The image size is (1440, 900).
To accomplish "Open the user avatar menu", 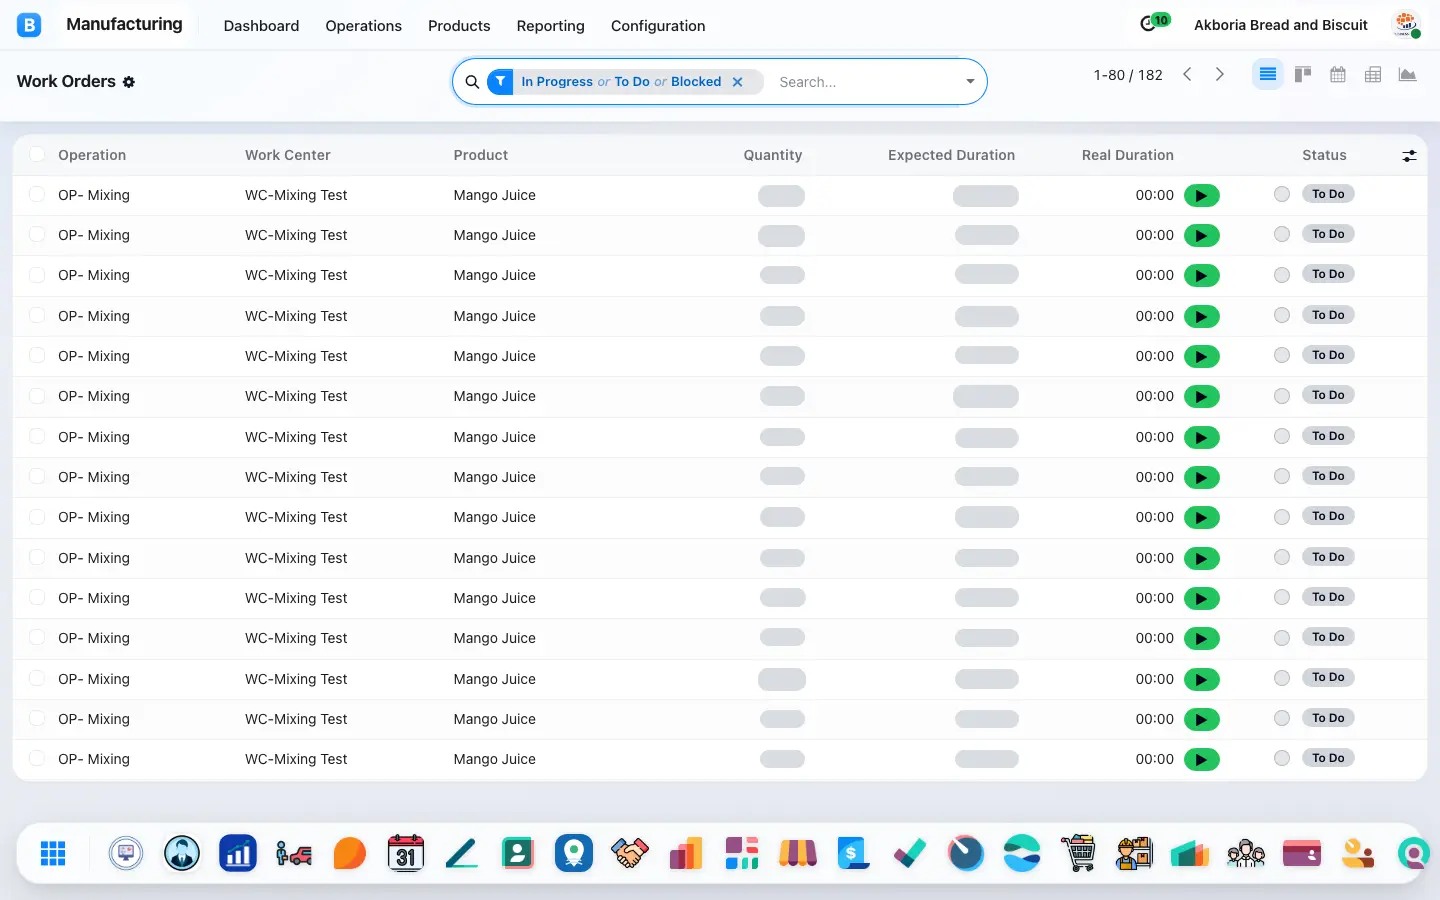I will tap(1406, 25).
